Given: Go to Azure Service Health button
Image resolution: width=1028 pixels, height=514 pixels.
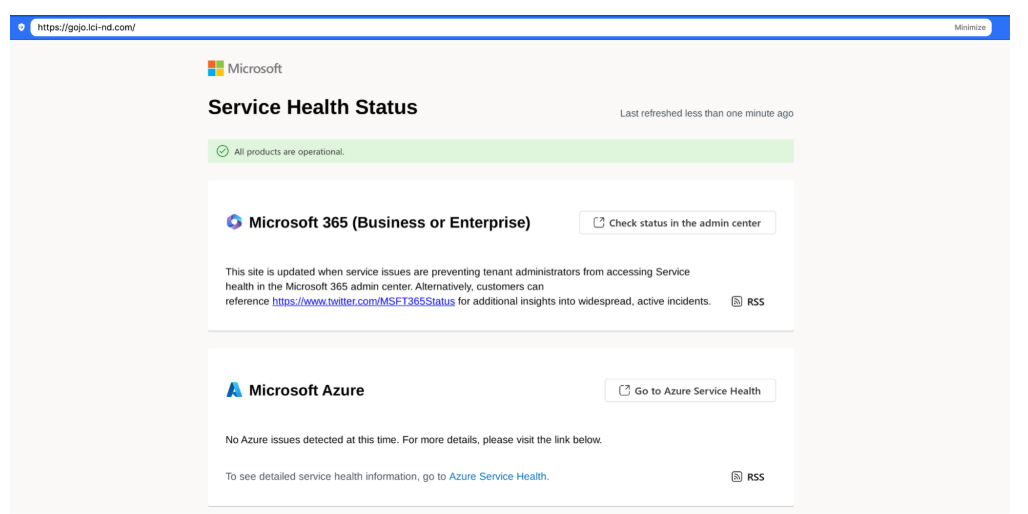Looking at the screenshot, I should point(690,390).
